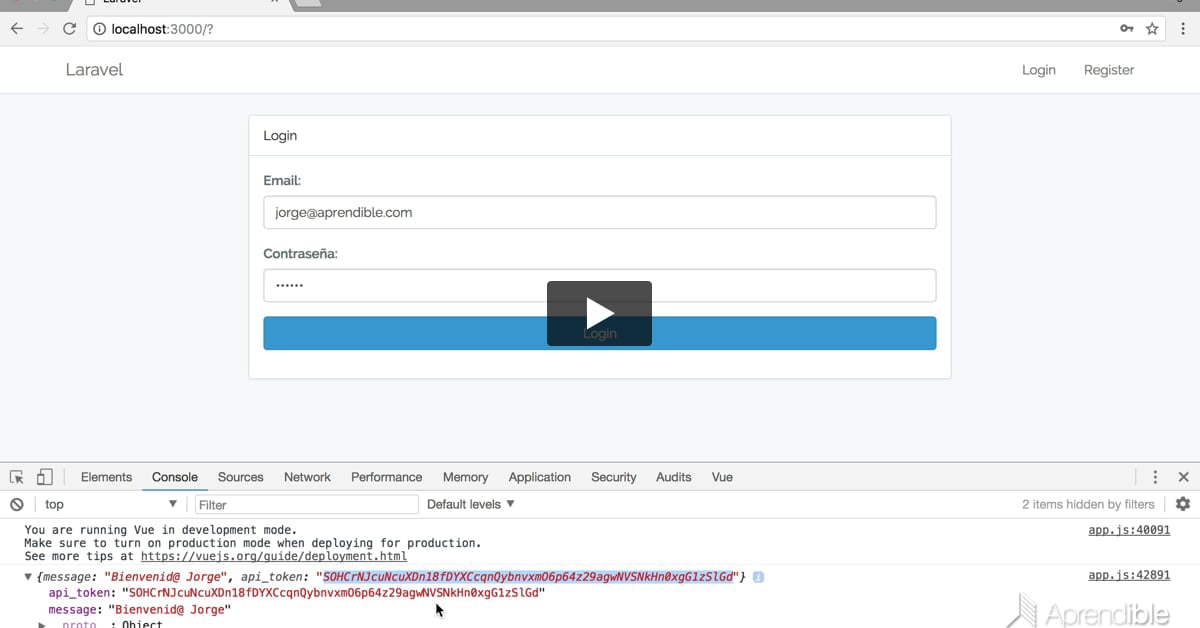The height and width of the screenshot is (628, 1200).
Task: Open the Register link in the navbar
Action: pos(1108,70)
